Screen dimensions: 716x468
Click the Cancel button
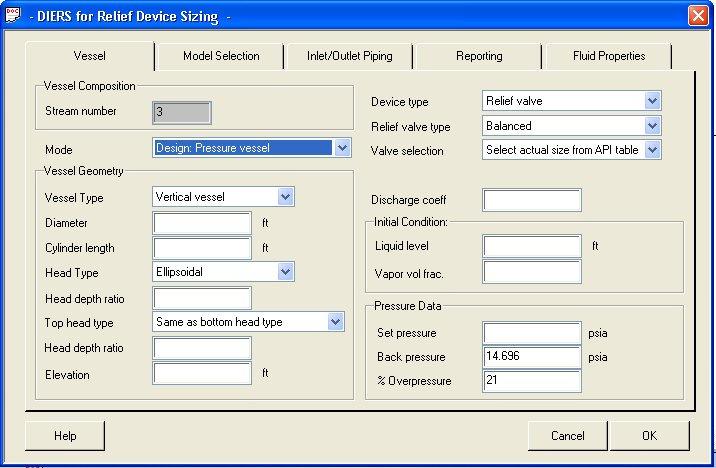tap(568, 436)
